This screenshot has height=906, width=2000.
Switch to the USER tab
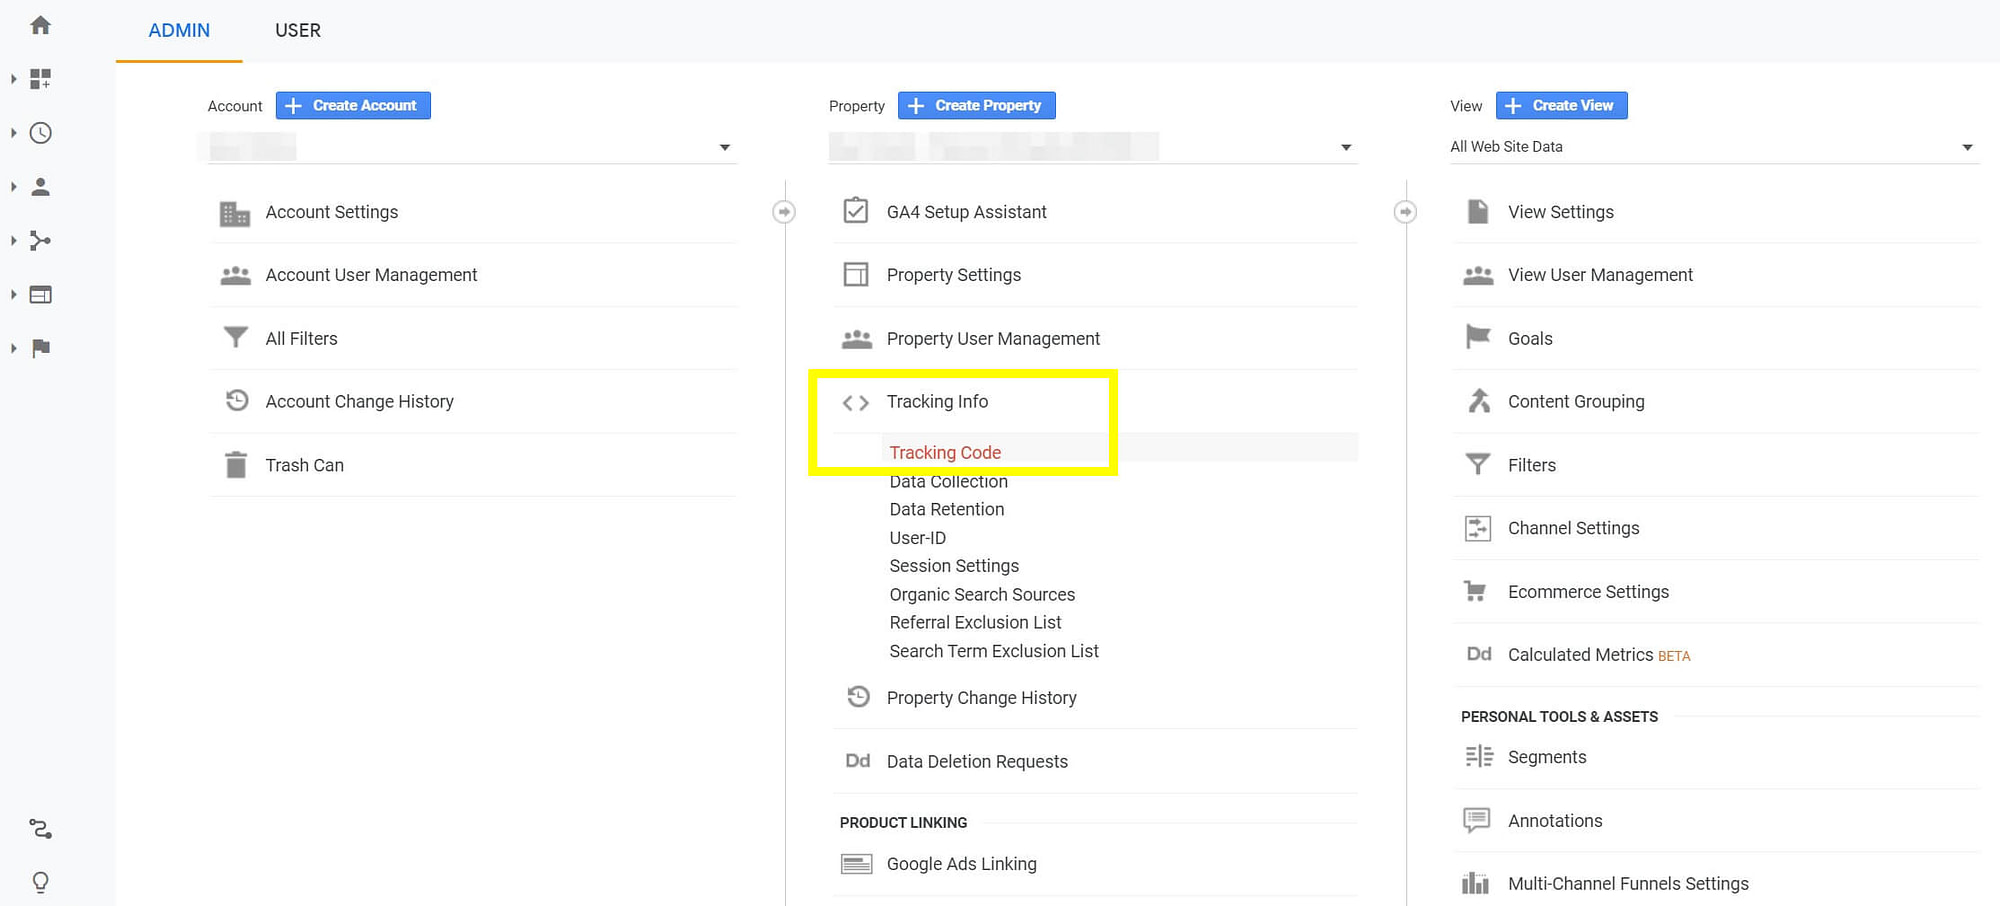pos(297,30)
